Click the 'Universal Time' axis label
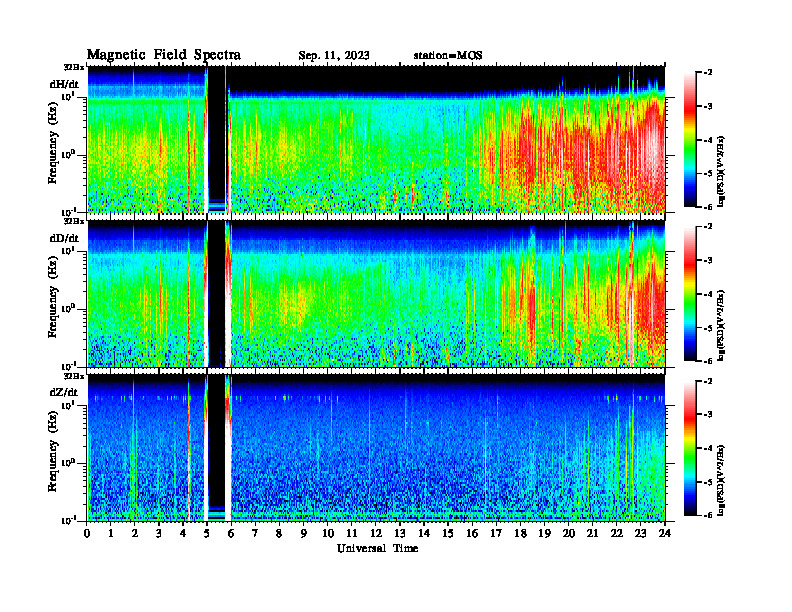This screenshot has width=792, height=612. [x=377, y=548]
